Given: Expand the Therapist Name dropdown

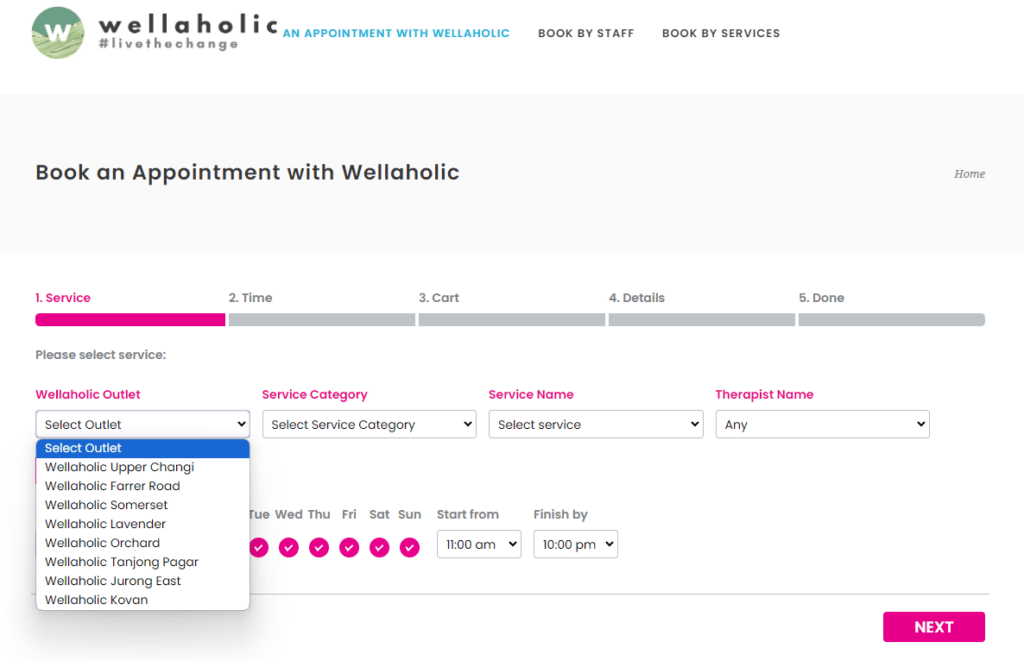Looking at the screenshot, I should tap(822, 424).
